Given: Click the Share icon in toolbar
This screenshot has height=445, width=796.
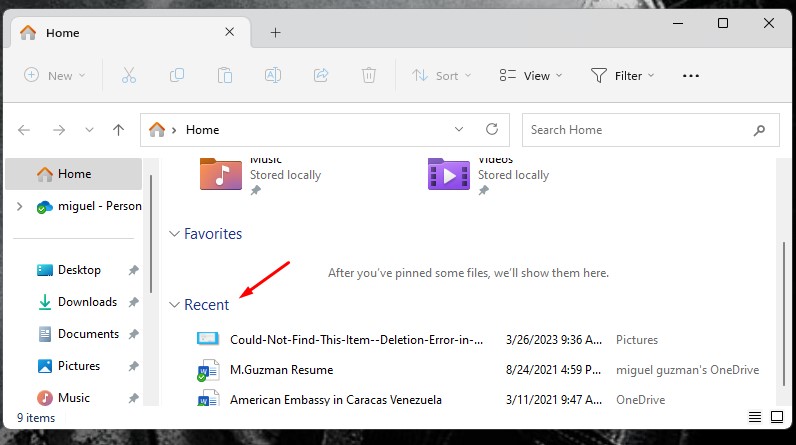Looking at the screenshot, I should [x=321, y=76].
